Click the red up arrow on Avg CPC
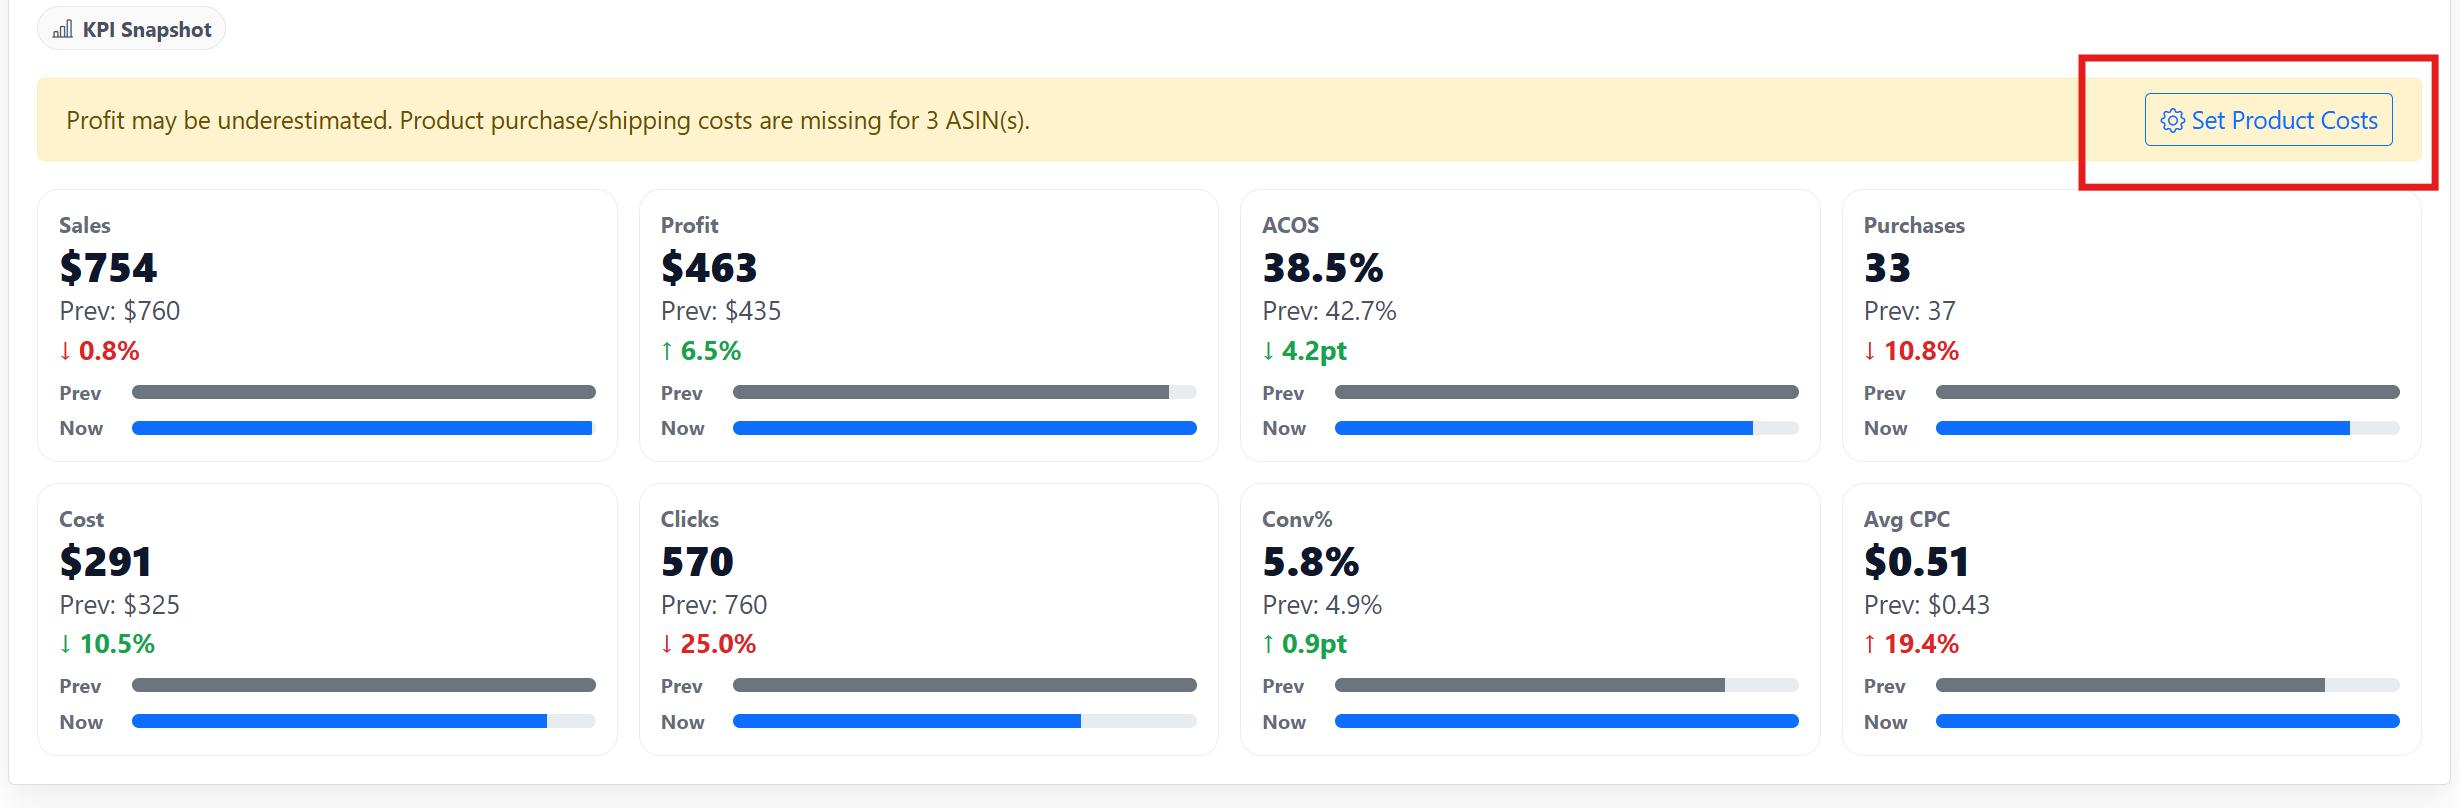 tap(1870, 644)
